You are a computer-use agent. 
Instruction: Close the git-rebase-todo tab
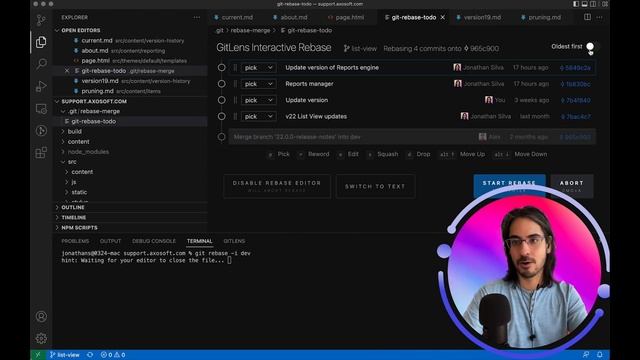coord(443,18)
